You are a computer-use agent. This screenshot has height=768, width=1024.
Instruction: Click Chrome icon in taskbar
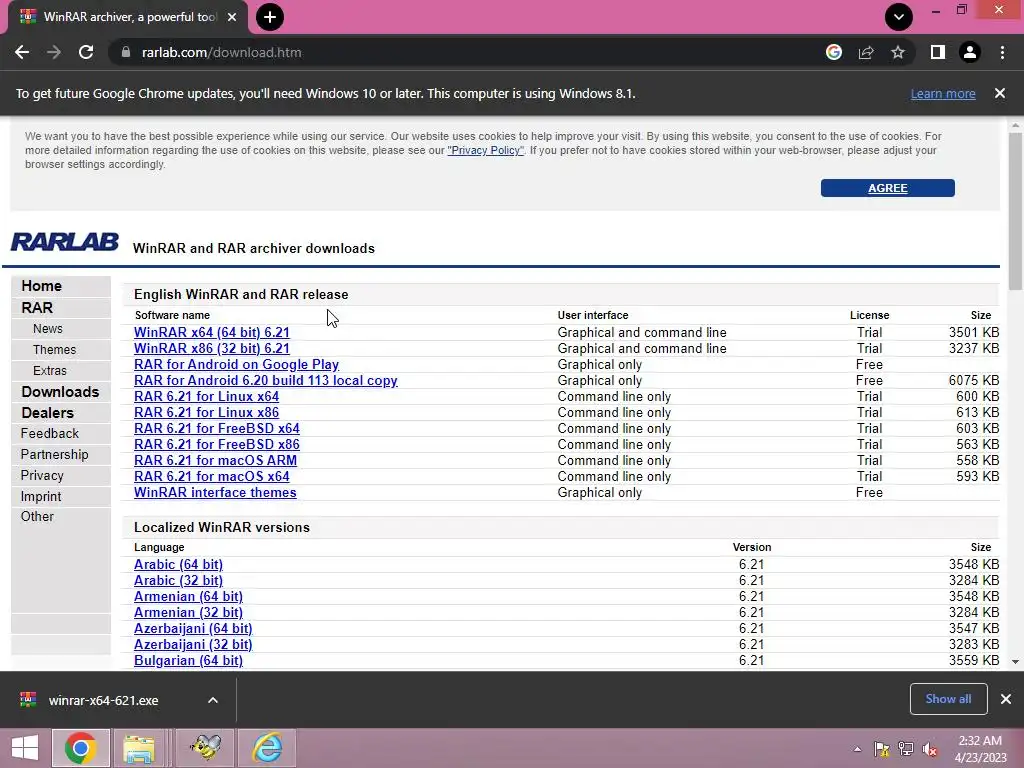click(80, 748)
